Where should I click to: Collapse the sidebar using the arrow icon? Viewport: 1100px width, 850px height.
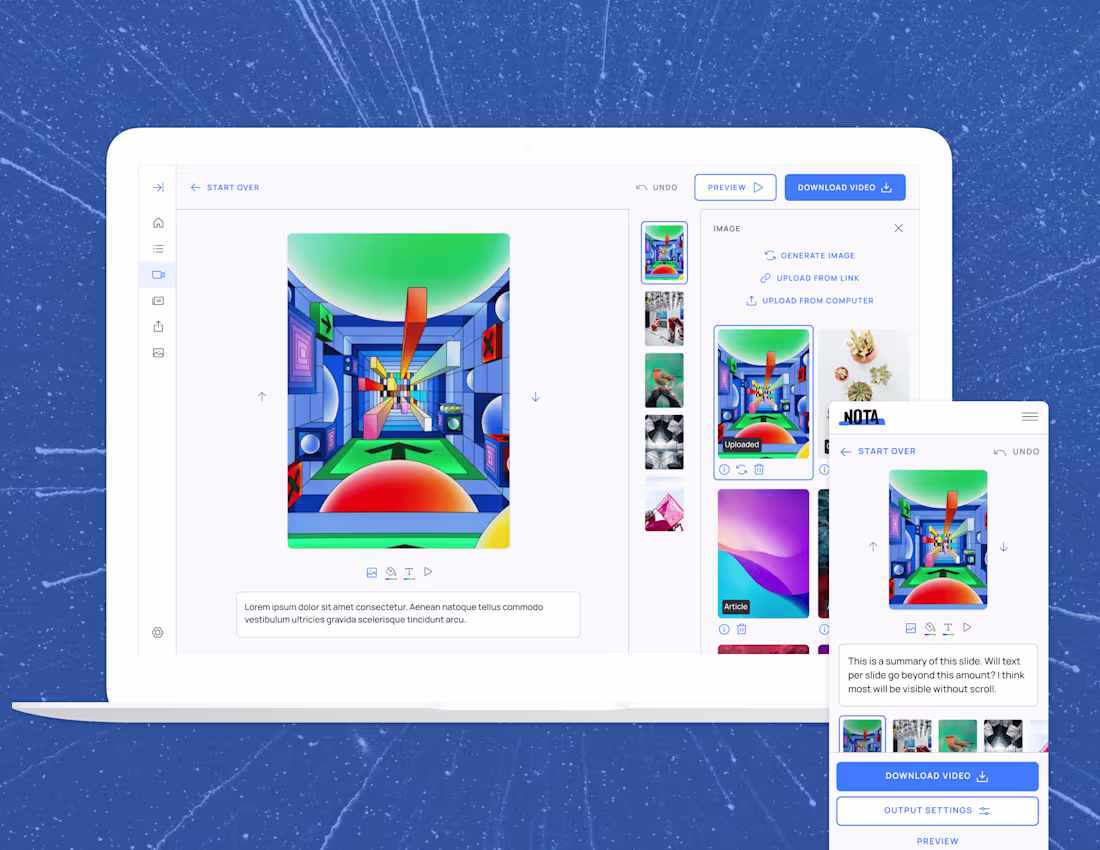[x=157, y=187]
